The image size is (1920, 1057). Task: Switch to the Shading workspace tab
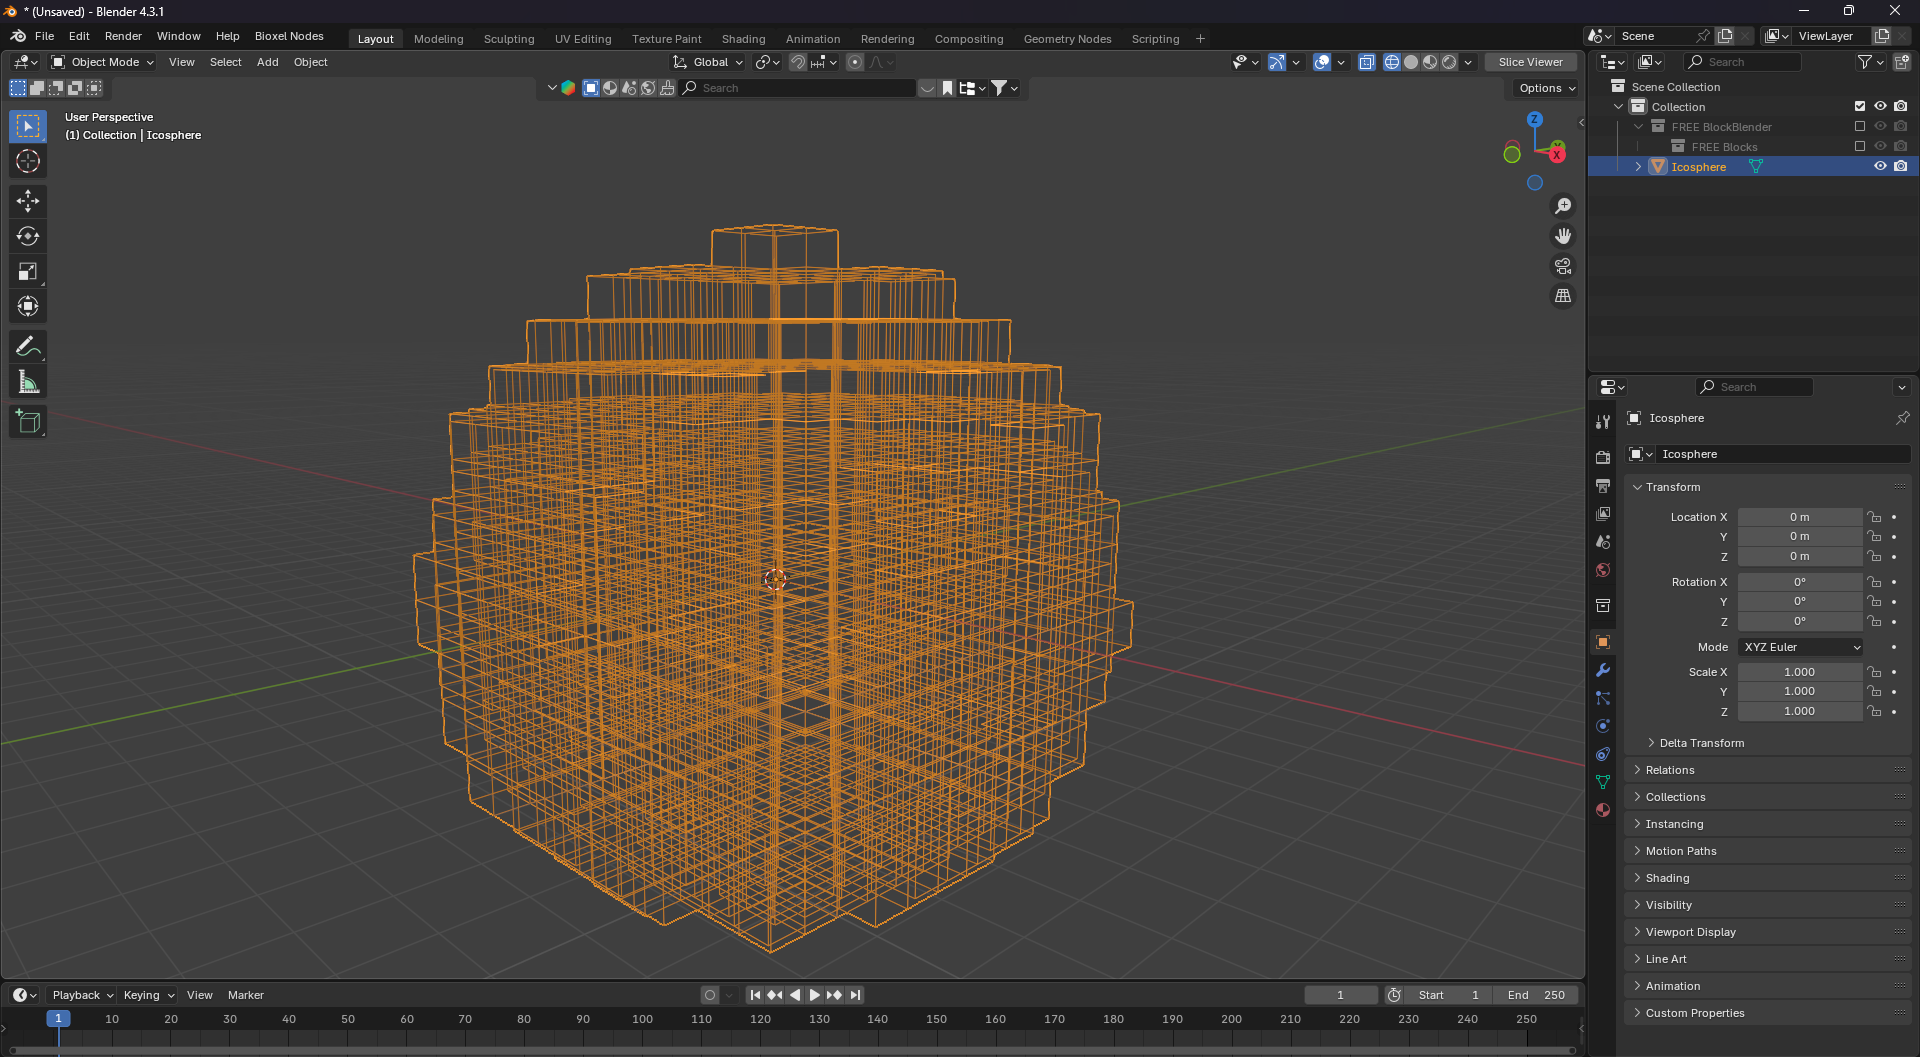(x=743, y=39)
